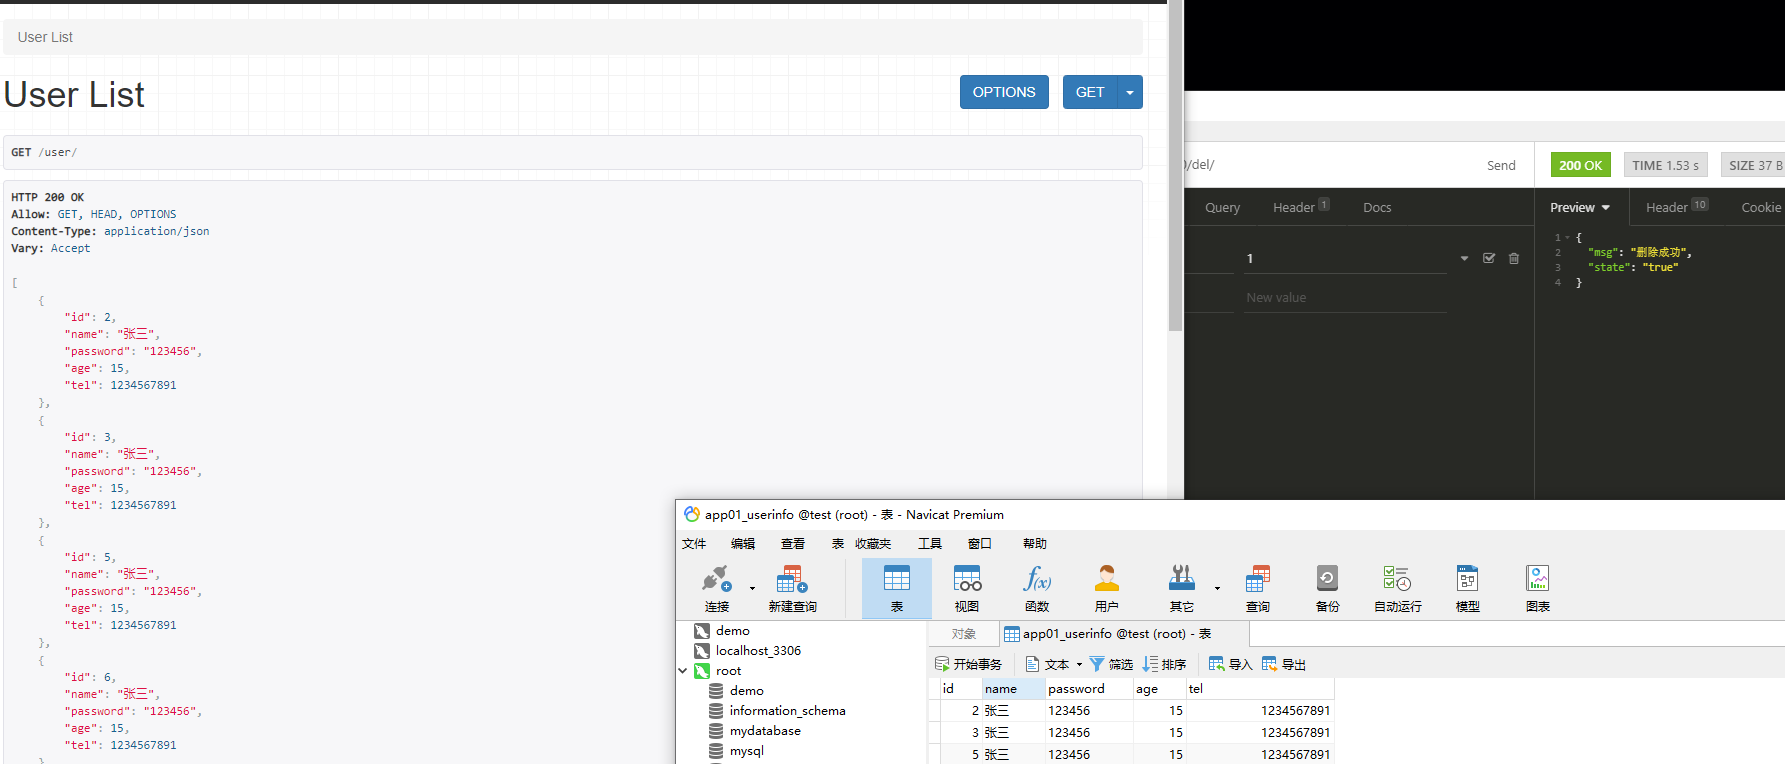Click the OPTIONS button

pos(1004,92)
